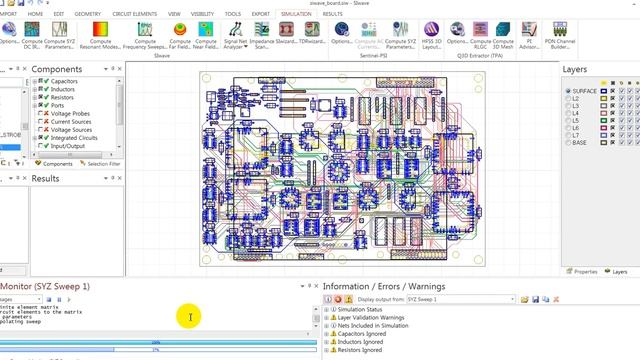The width and height of the screenshot is (640, 360).
Task: Select BASE layer radio button
Action: 568,142
